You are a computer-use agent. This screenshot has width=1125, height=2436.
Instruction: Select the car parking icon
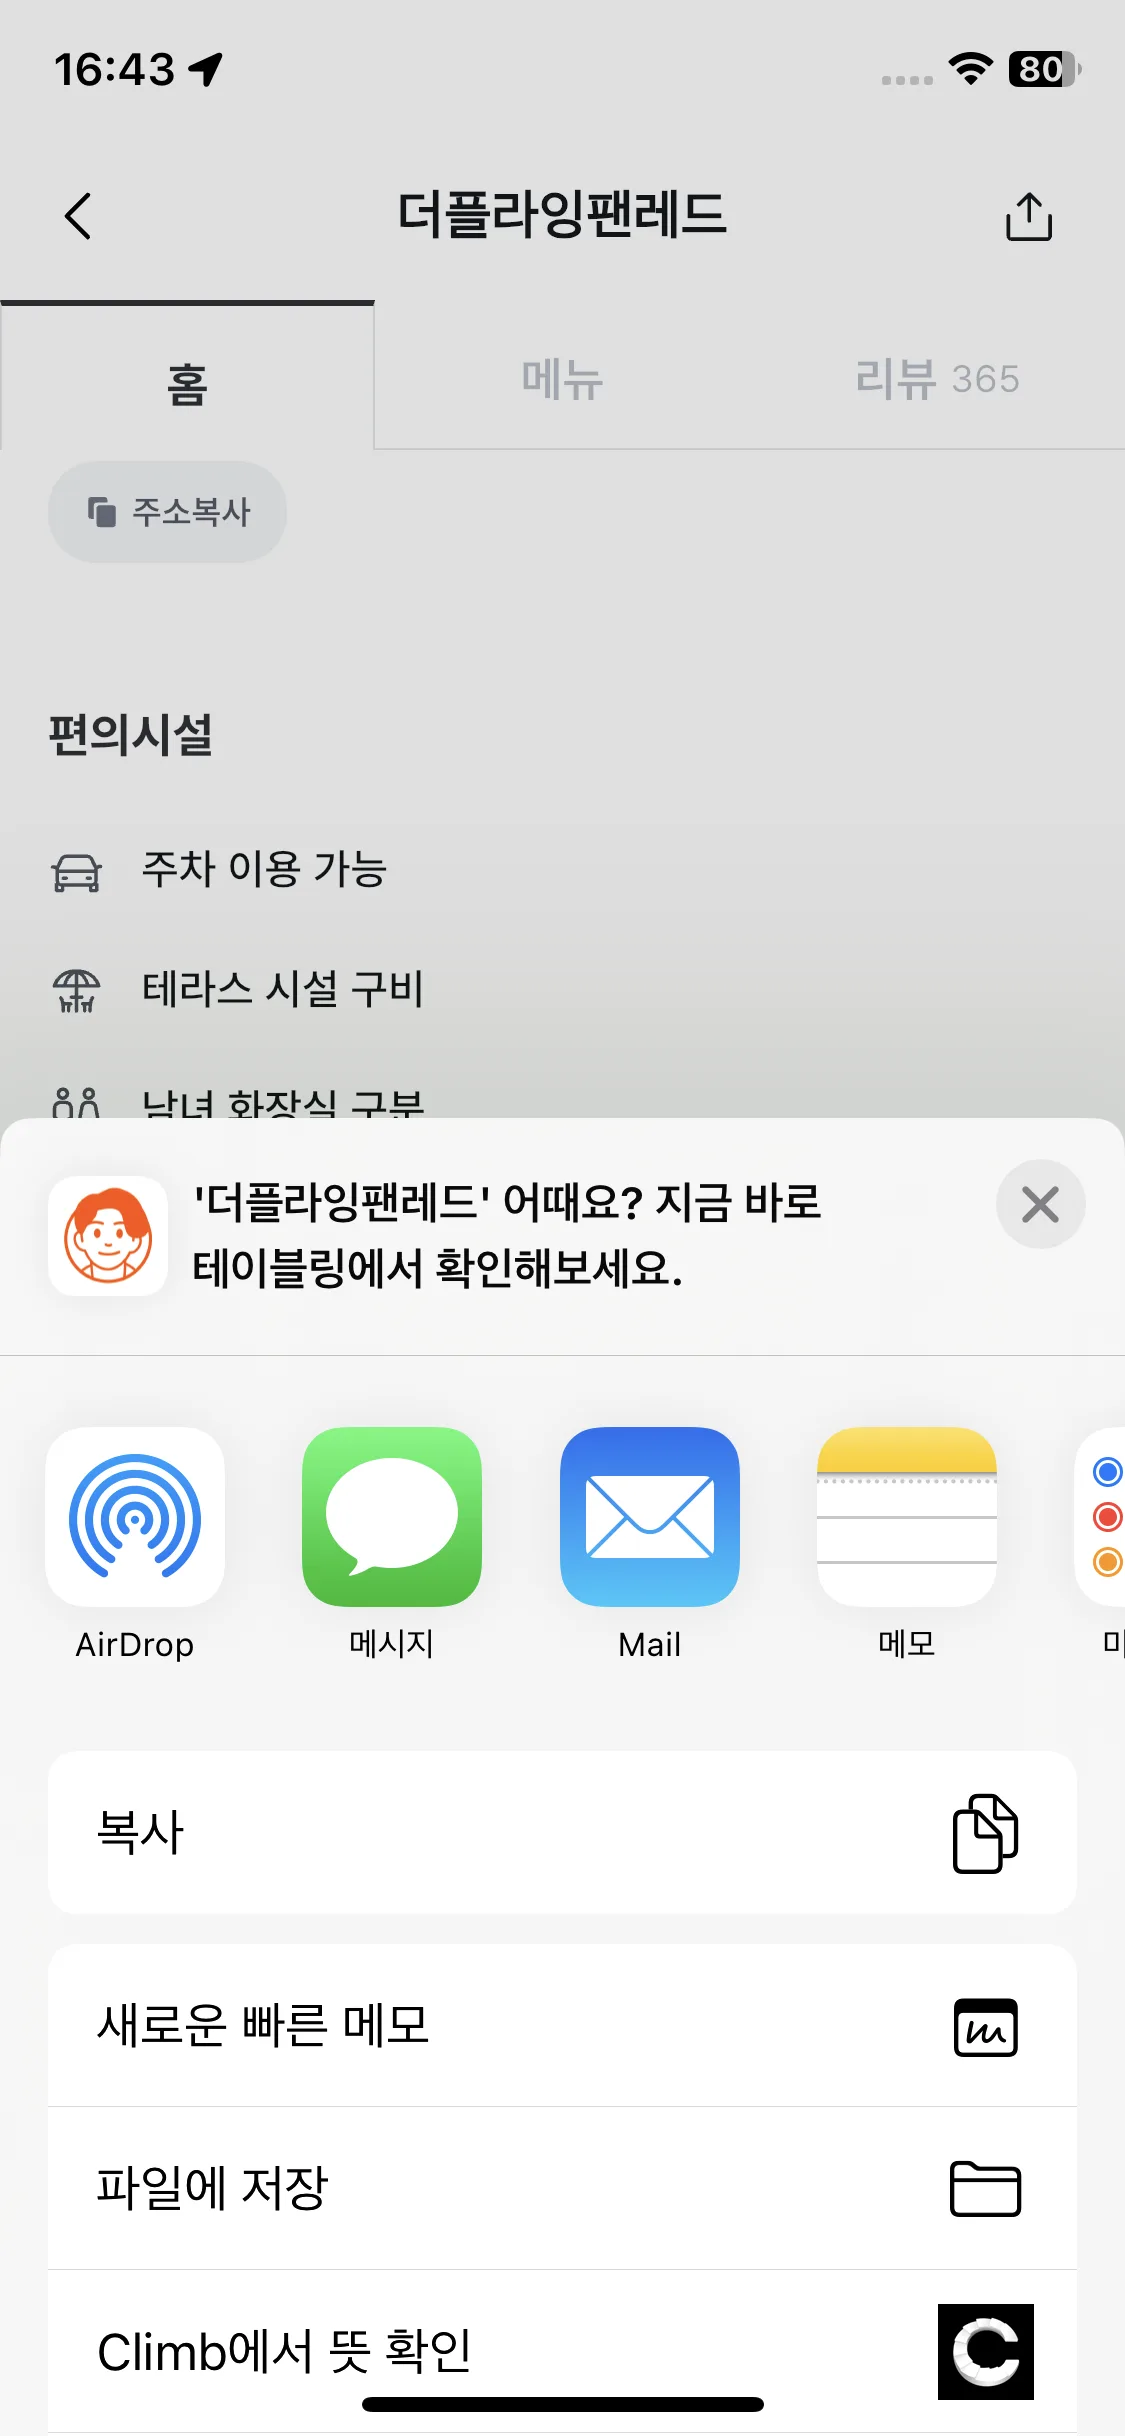coord(76,872)
